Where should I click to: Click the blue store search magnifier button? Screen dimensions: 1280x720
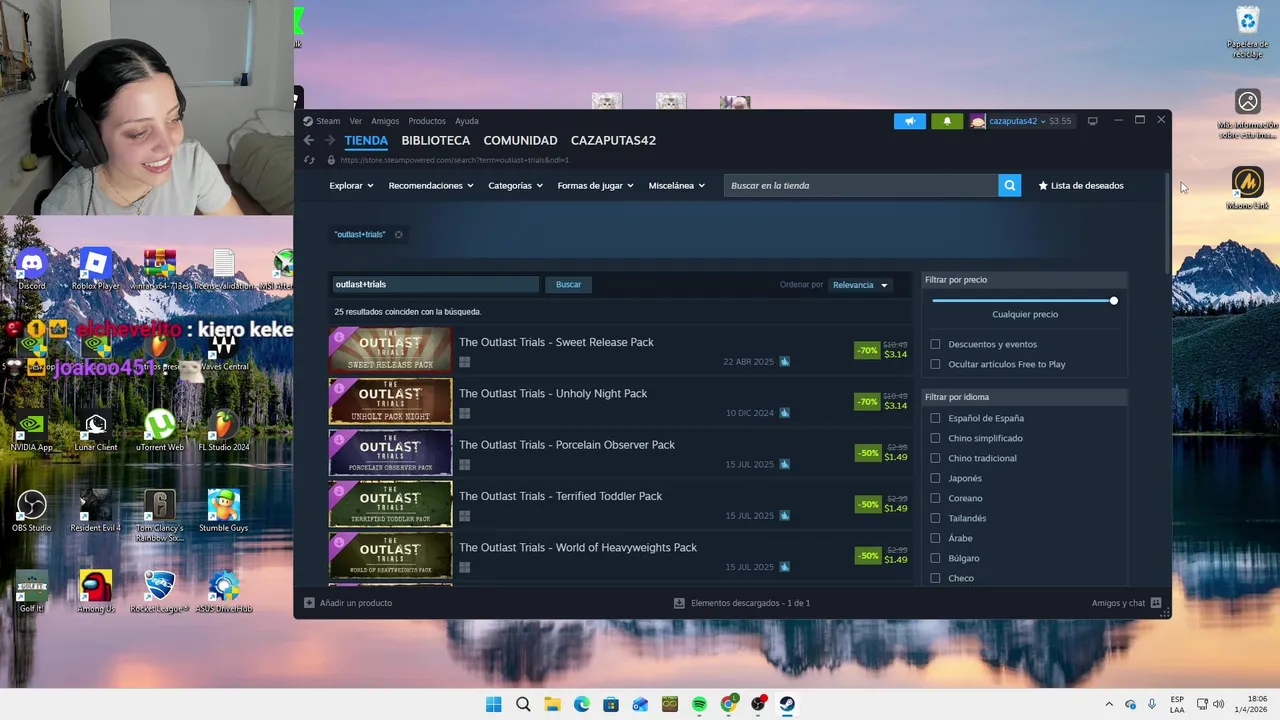(x=1009, y=185)
